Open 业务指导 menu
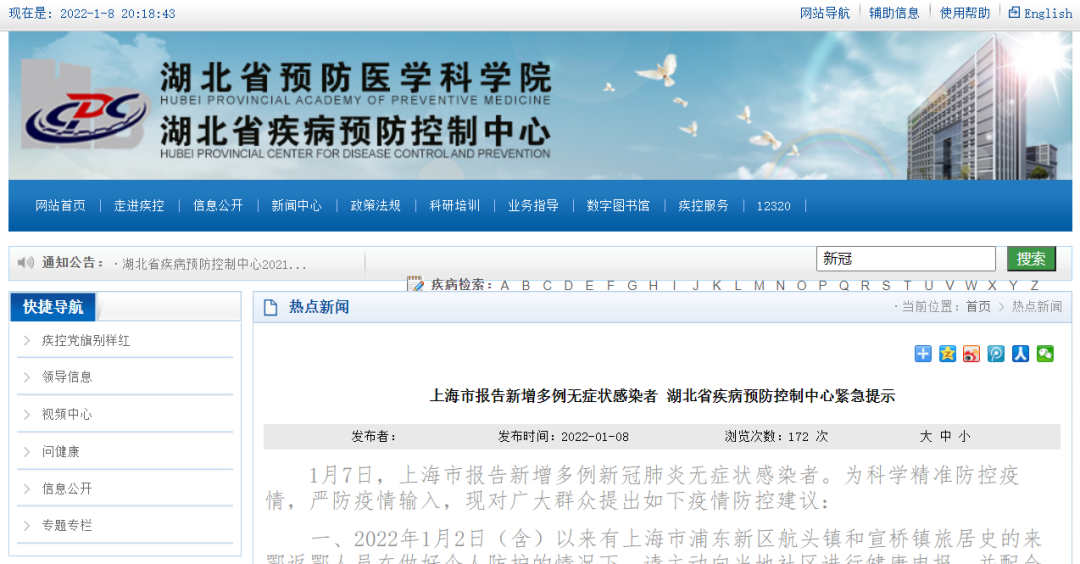 533,206
